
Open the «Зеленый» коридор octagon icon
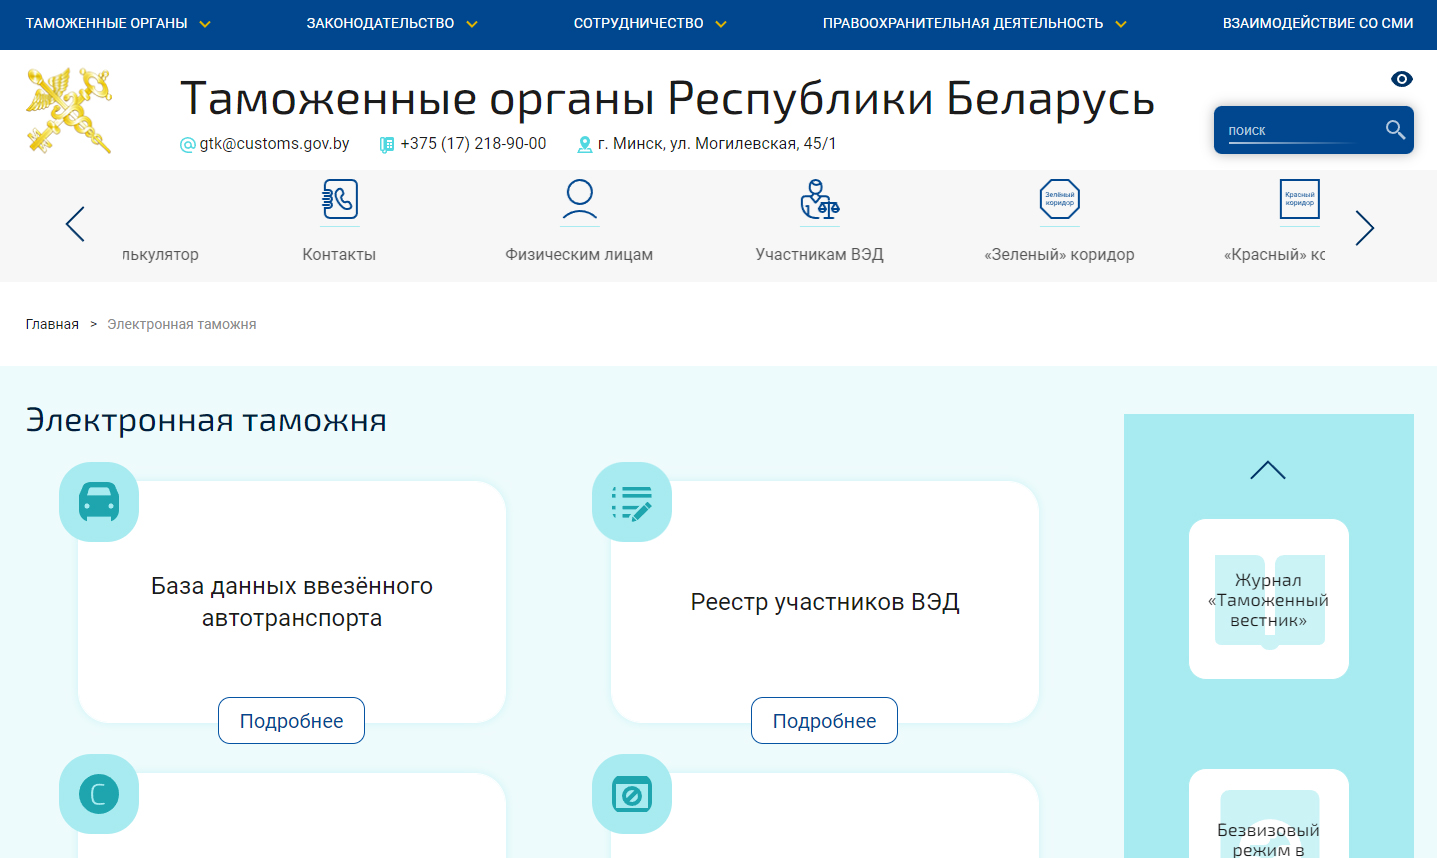pyautogui.click(x=1060, y=199)
